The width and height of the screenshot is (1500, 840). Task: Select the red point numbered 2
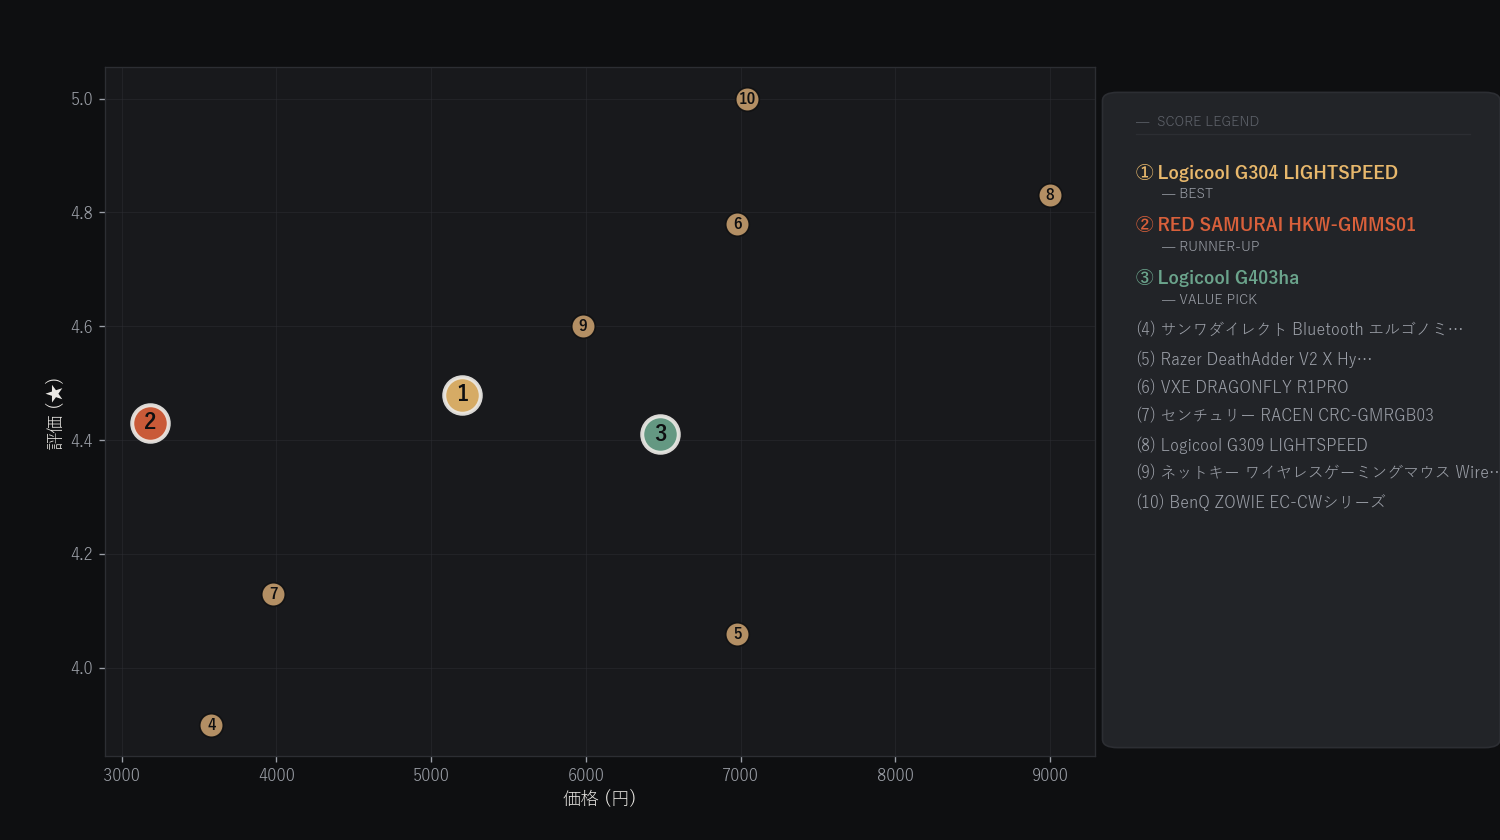(150, 423)
